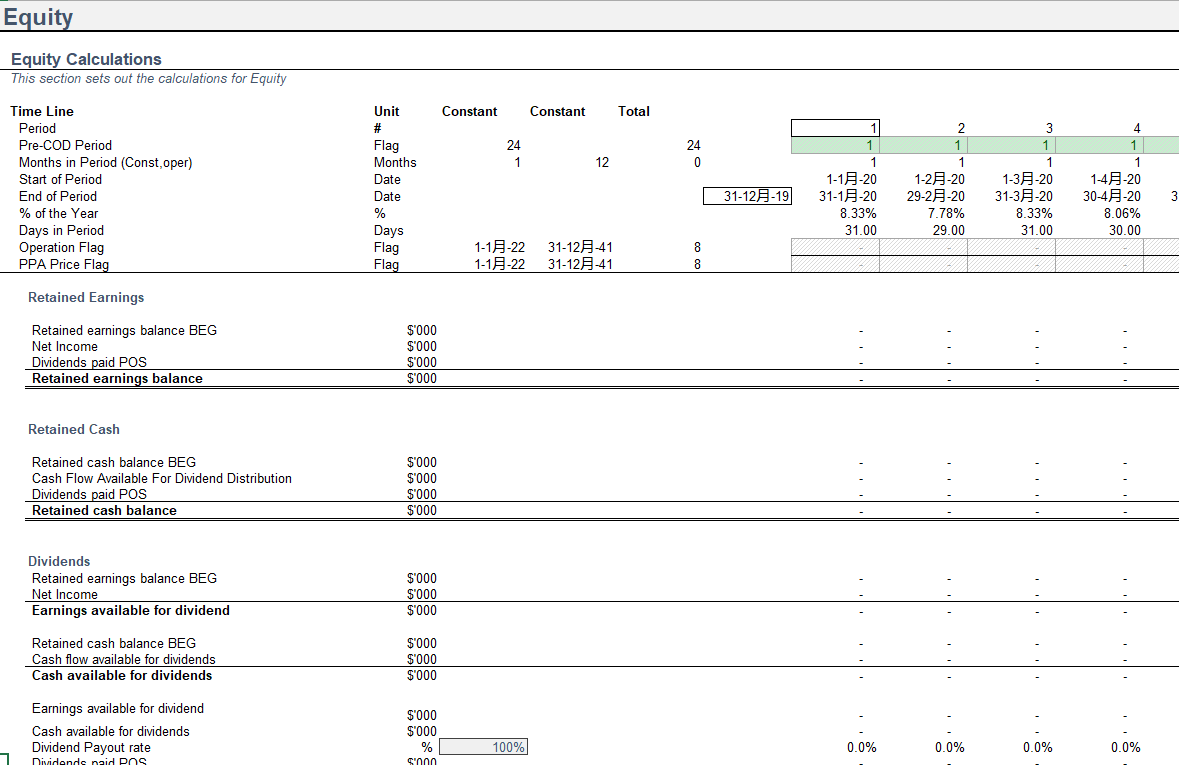Select the Retained Cash section heading
This screenshot has height=765, width=1179.
coord(74,429)
